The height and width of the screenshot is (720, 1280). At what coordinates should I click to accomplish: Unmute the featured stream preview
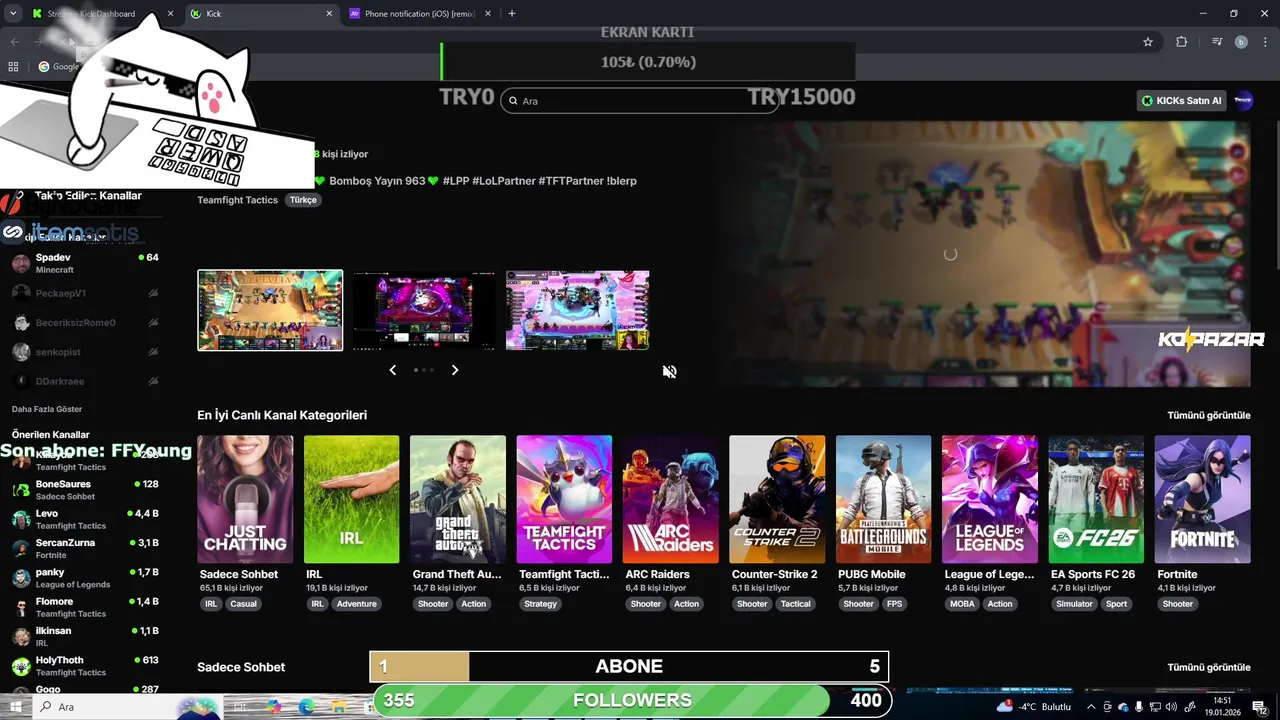pyautogui.click(x=669, y=371)
